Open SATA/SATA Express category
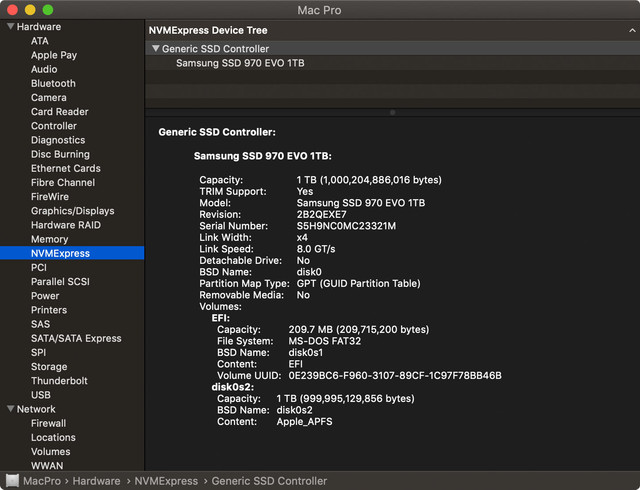 [x=76, y=338]
